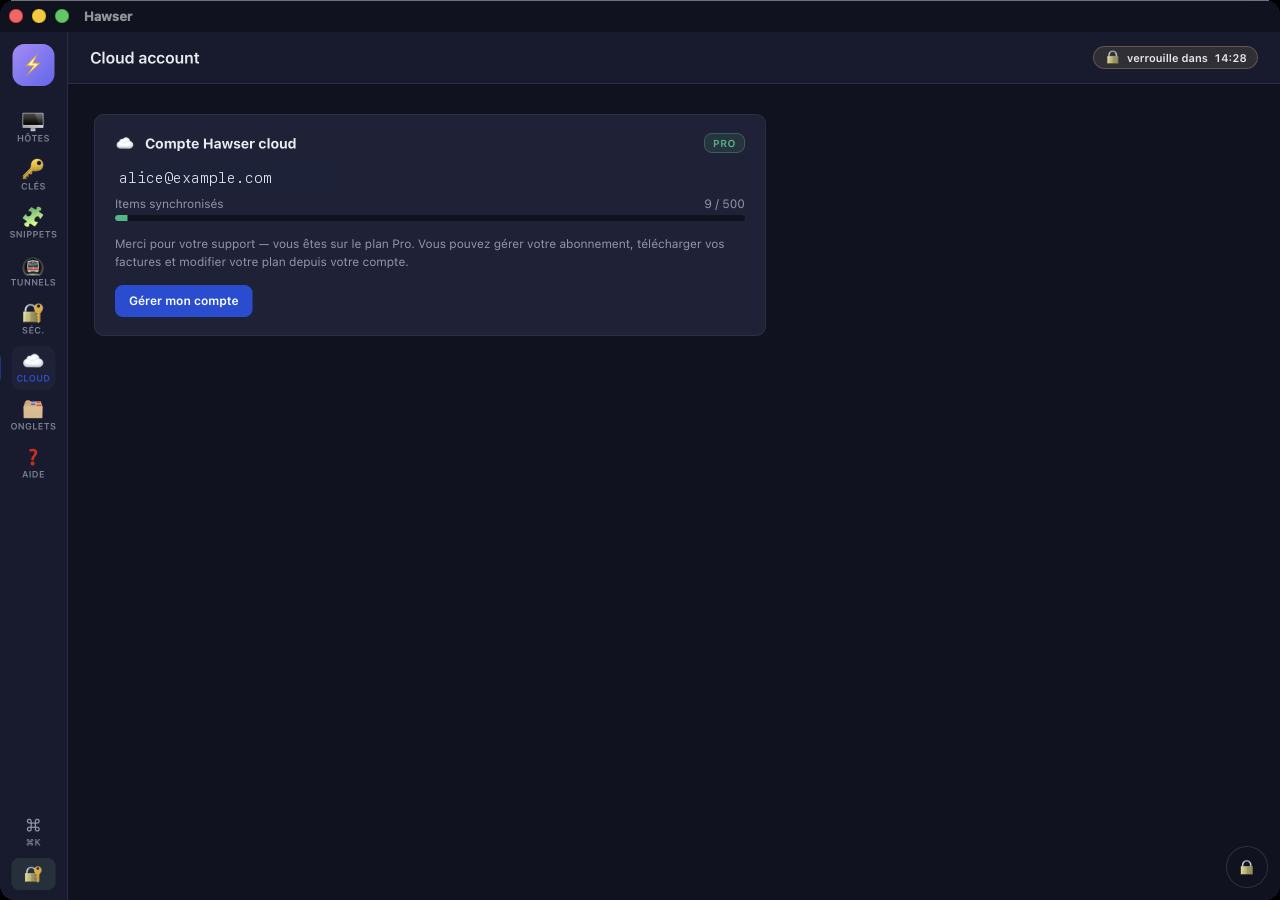Open the Séc. security section

[x=33, y=319]
